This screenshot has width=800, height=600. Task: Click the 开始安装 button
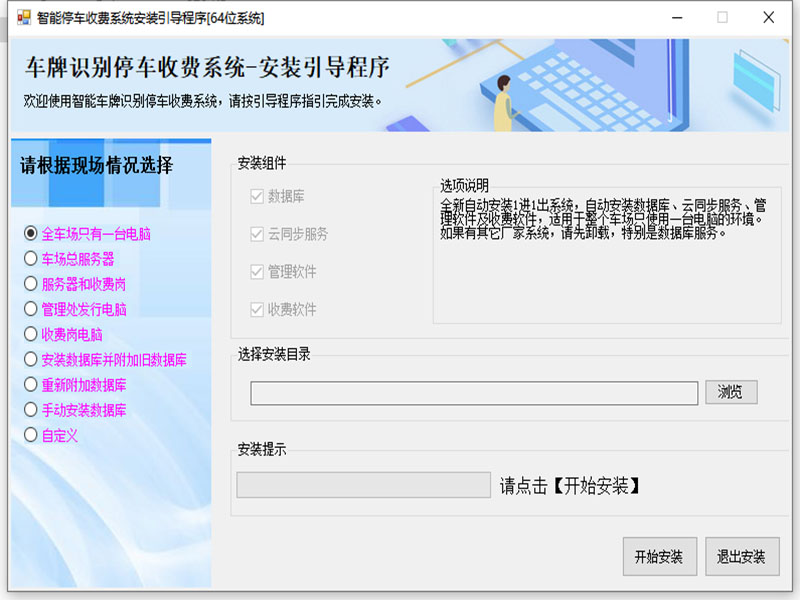tap(658, 557)
